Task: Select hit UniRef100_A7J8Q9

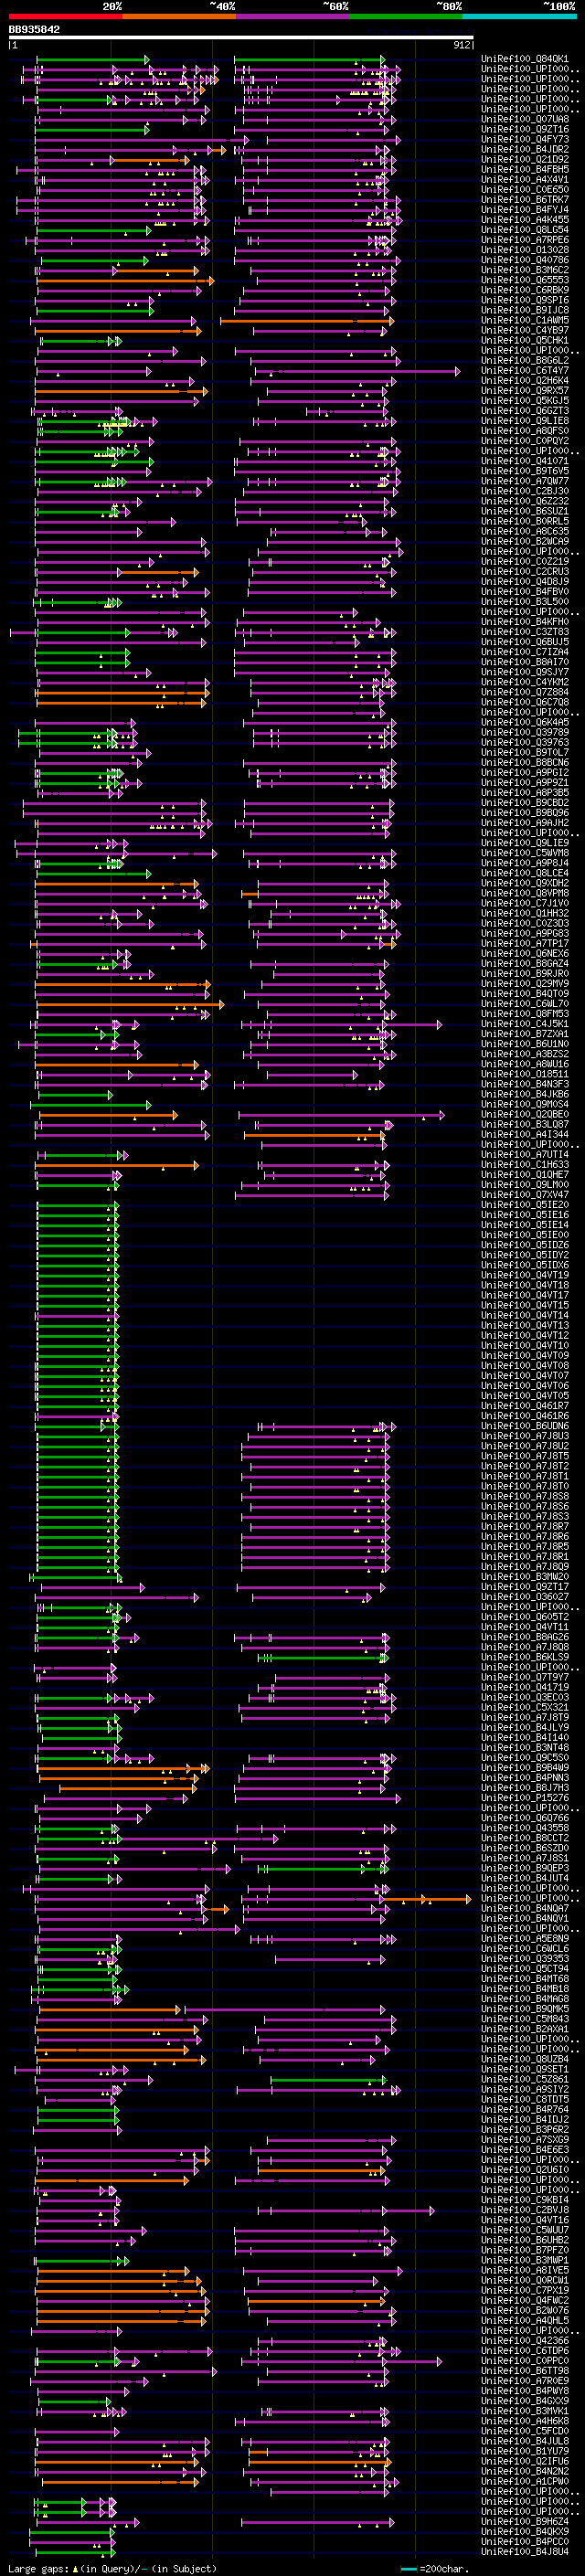Action: click(525, 1566)
